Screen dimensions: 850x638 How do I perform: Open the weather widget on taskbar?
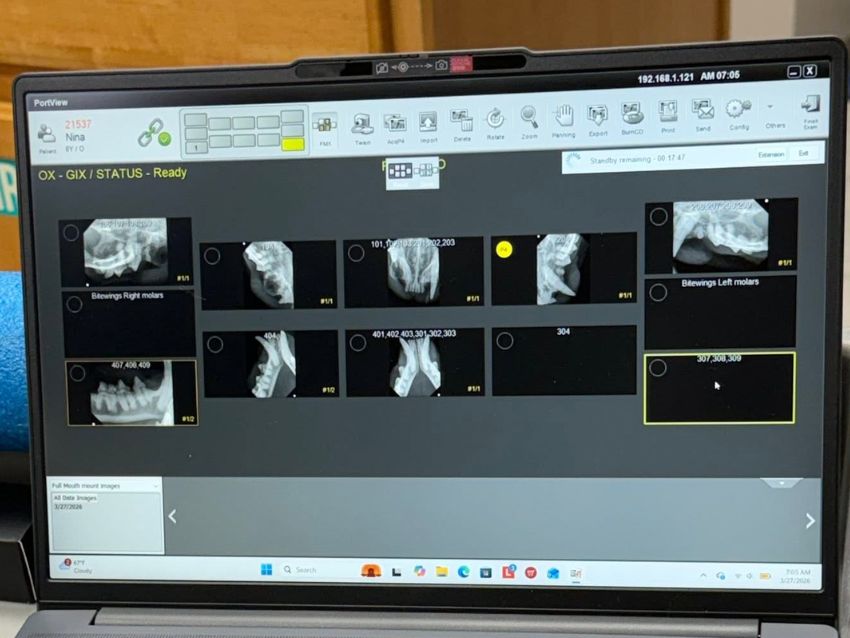76,566
